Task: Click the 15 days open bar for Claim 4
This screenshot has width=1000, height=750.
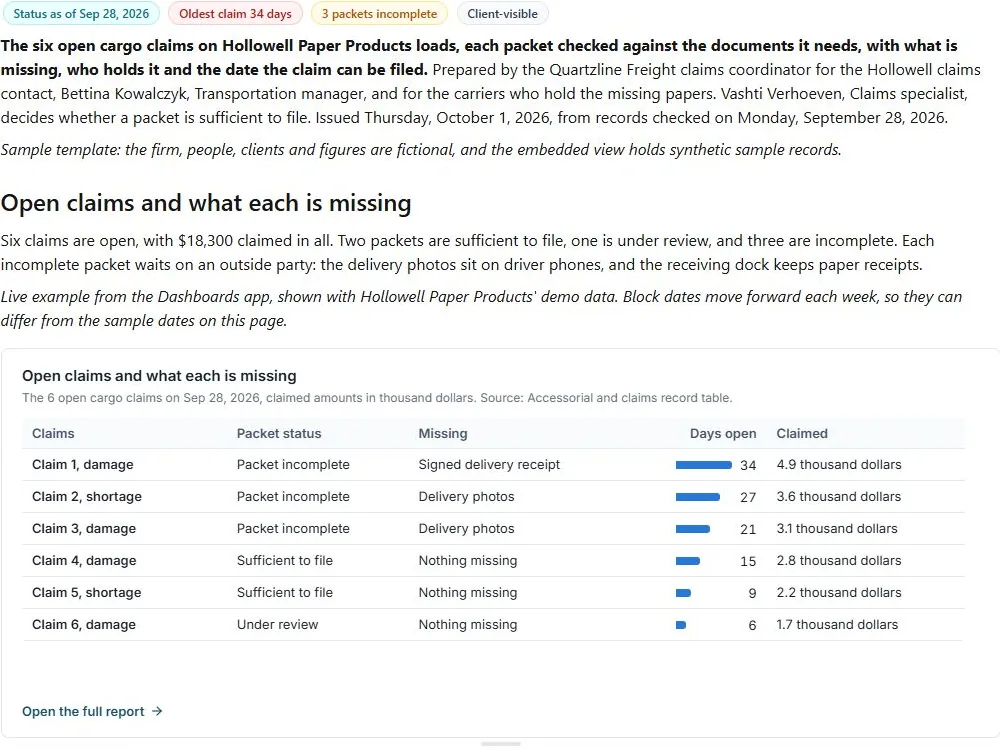Action: click(688, 561)
